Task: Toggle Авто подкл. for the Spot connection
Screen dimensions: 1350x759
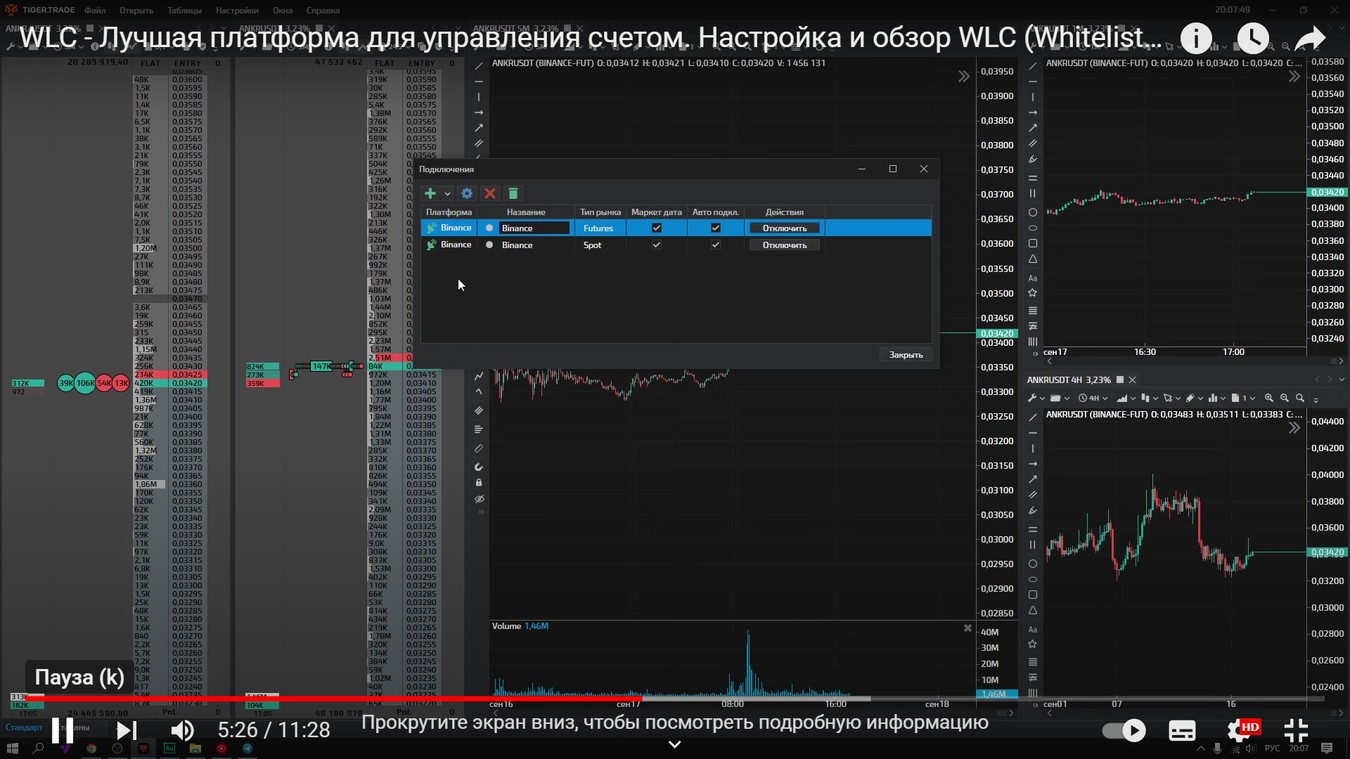Action: 715,245
